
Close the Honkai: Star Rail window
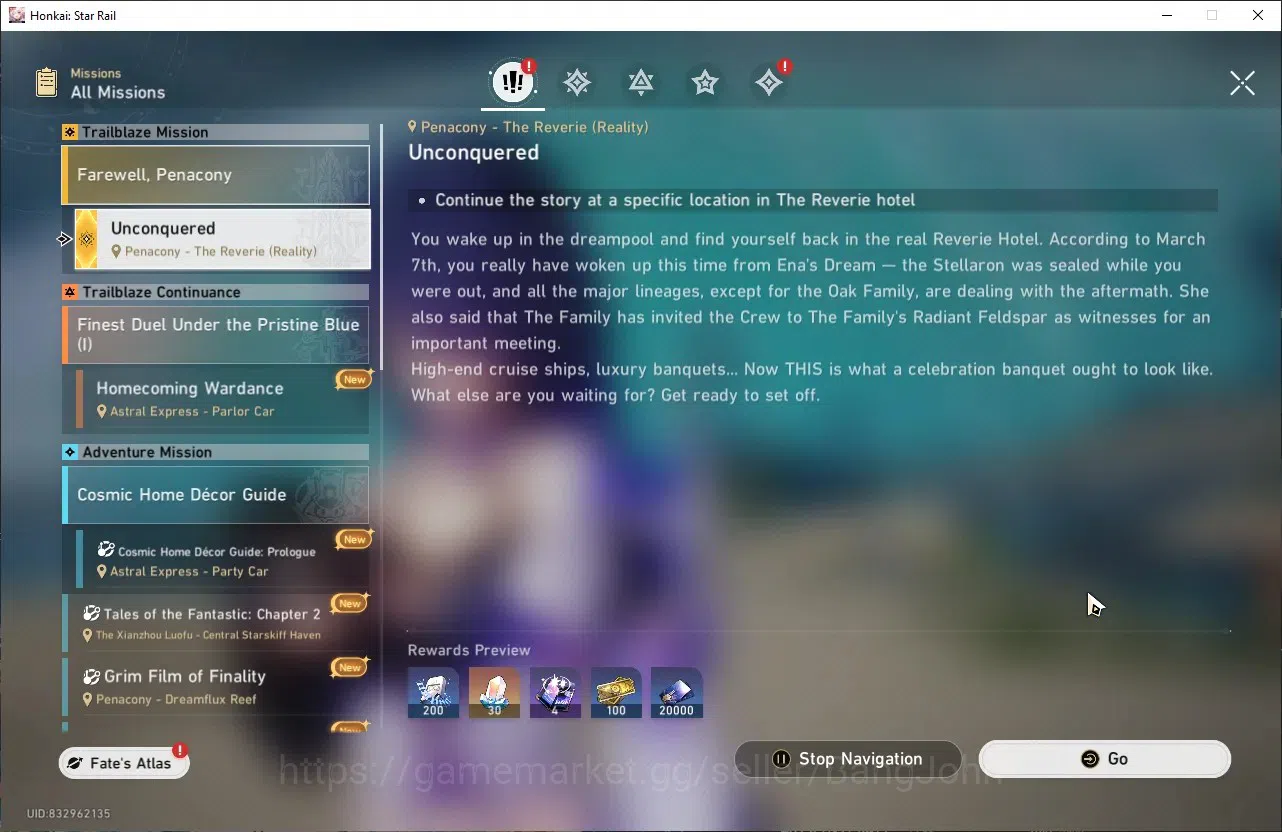tap(1258, 15)
